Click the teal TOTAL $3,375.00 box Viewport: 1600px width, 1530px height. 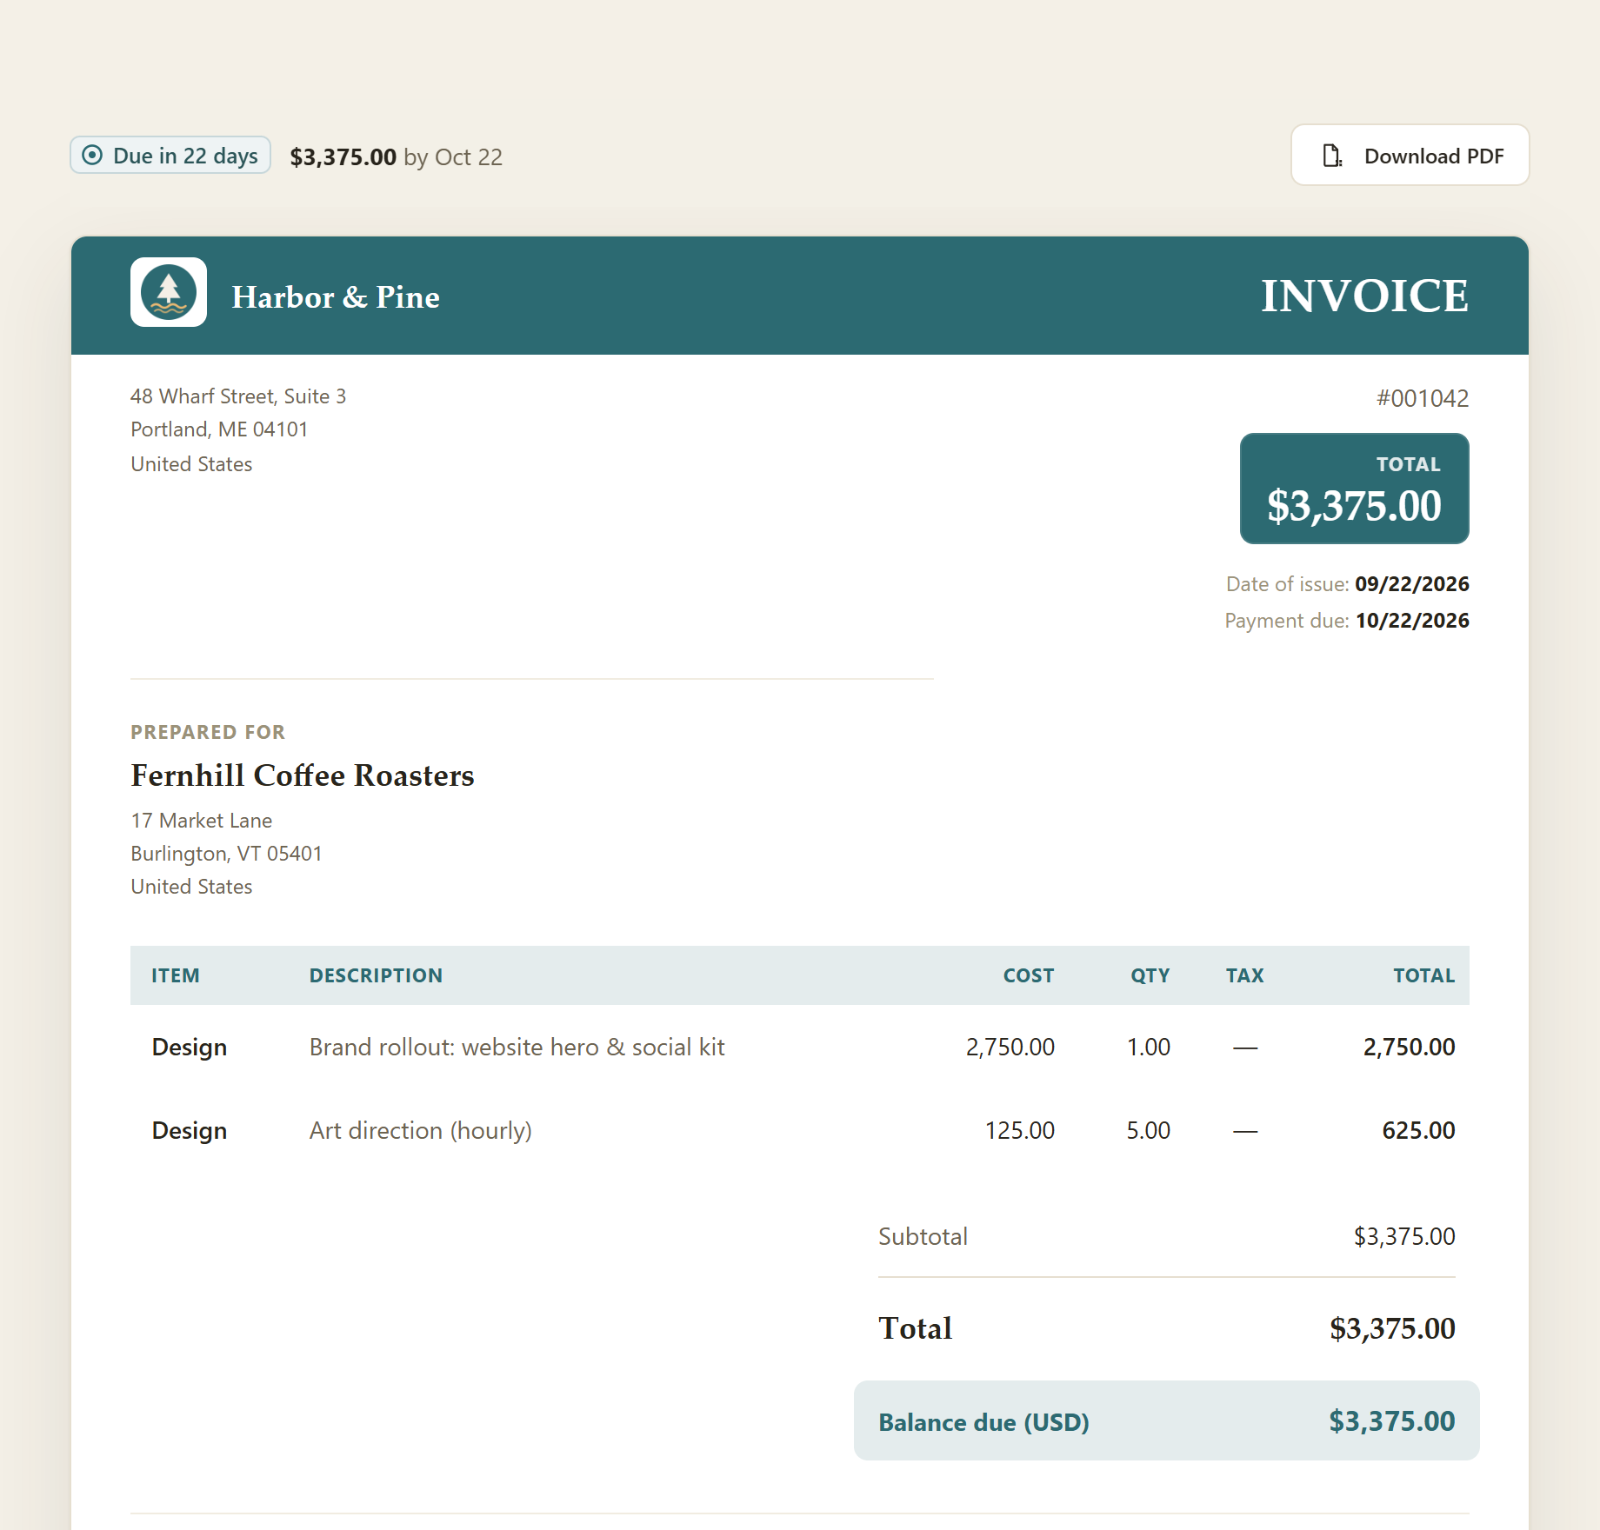click(x=1354, y=488)
